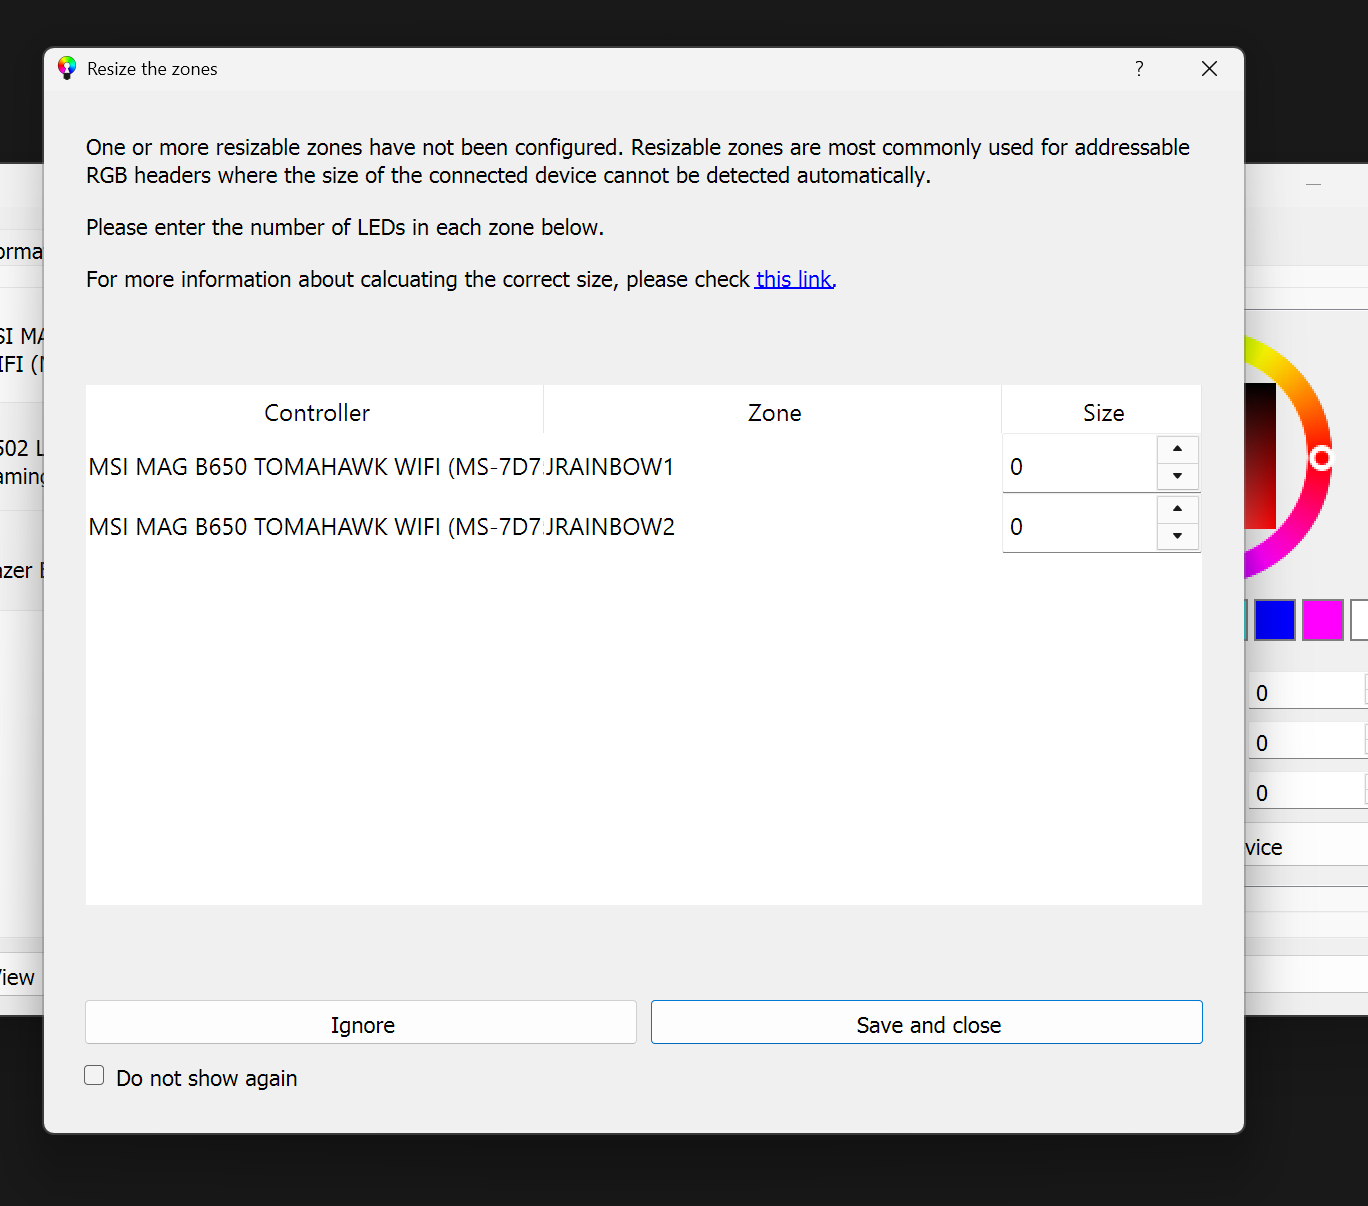Screen dimensions: 1368x1206
Task: Click the Zone column header
Action: (x=773, y=412)
